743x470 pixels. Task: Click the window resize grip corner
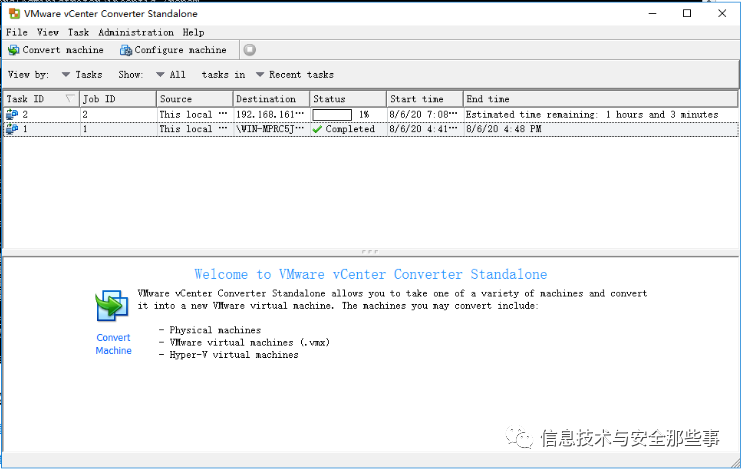(x=735, y=463)
